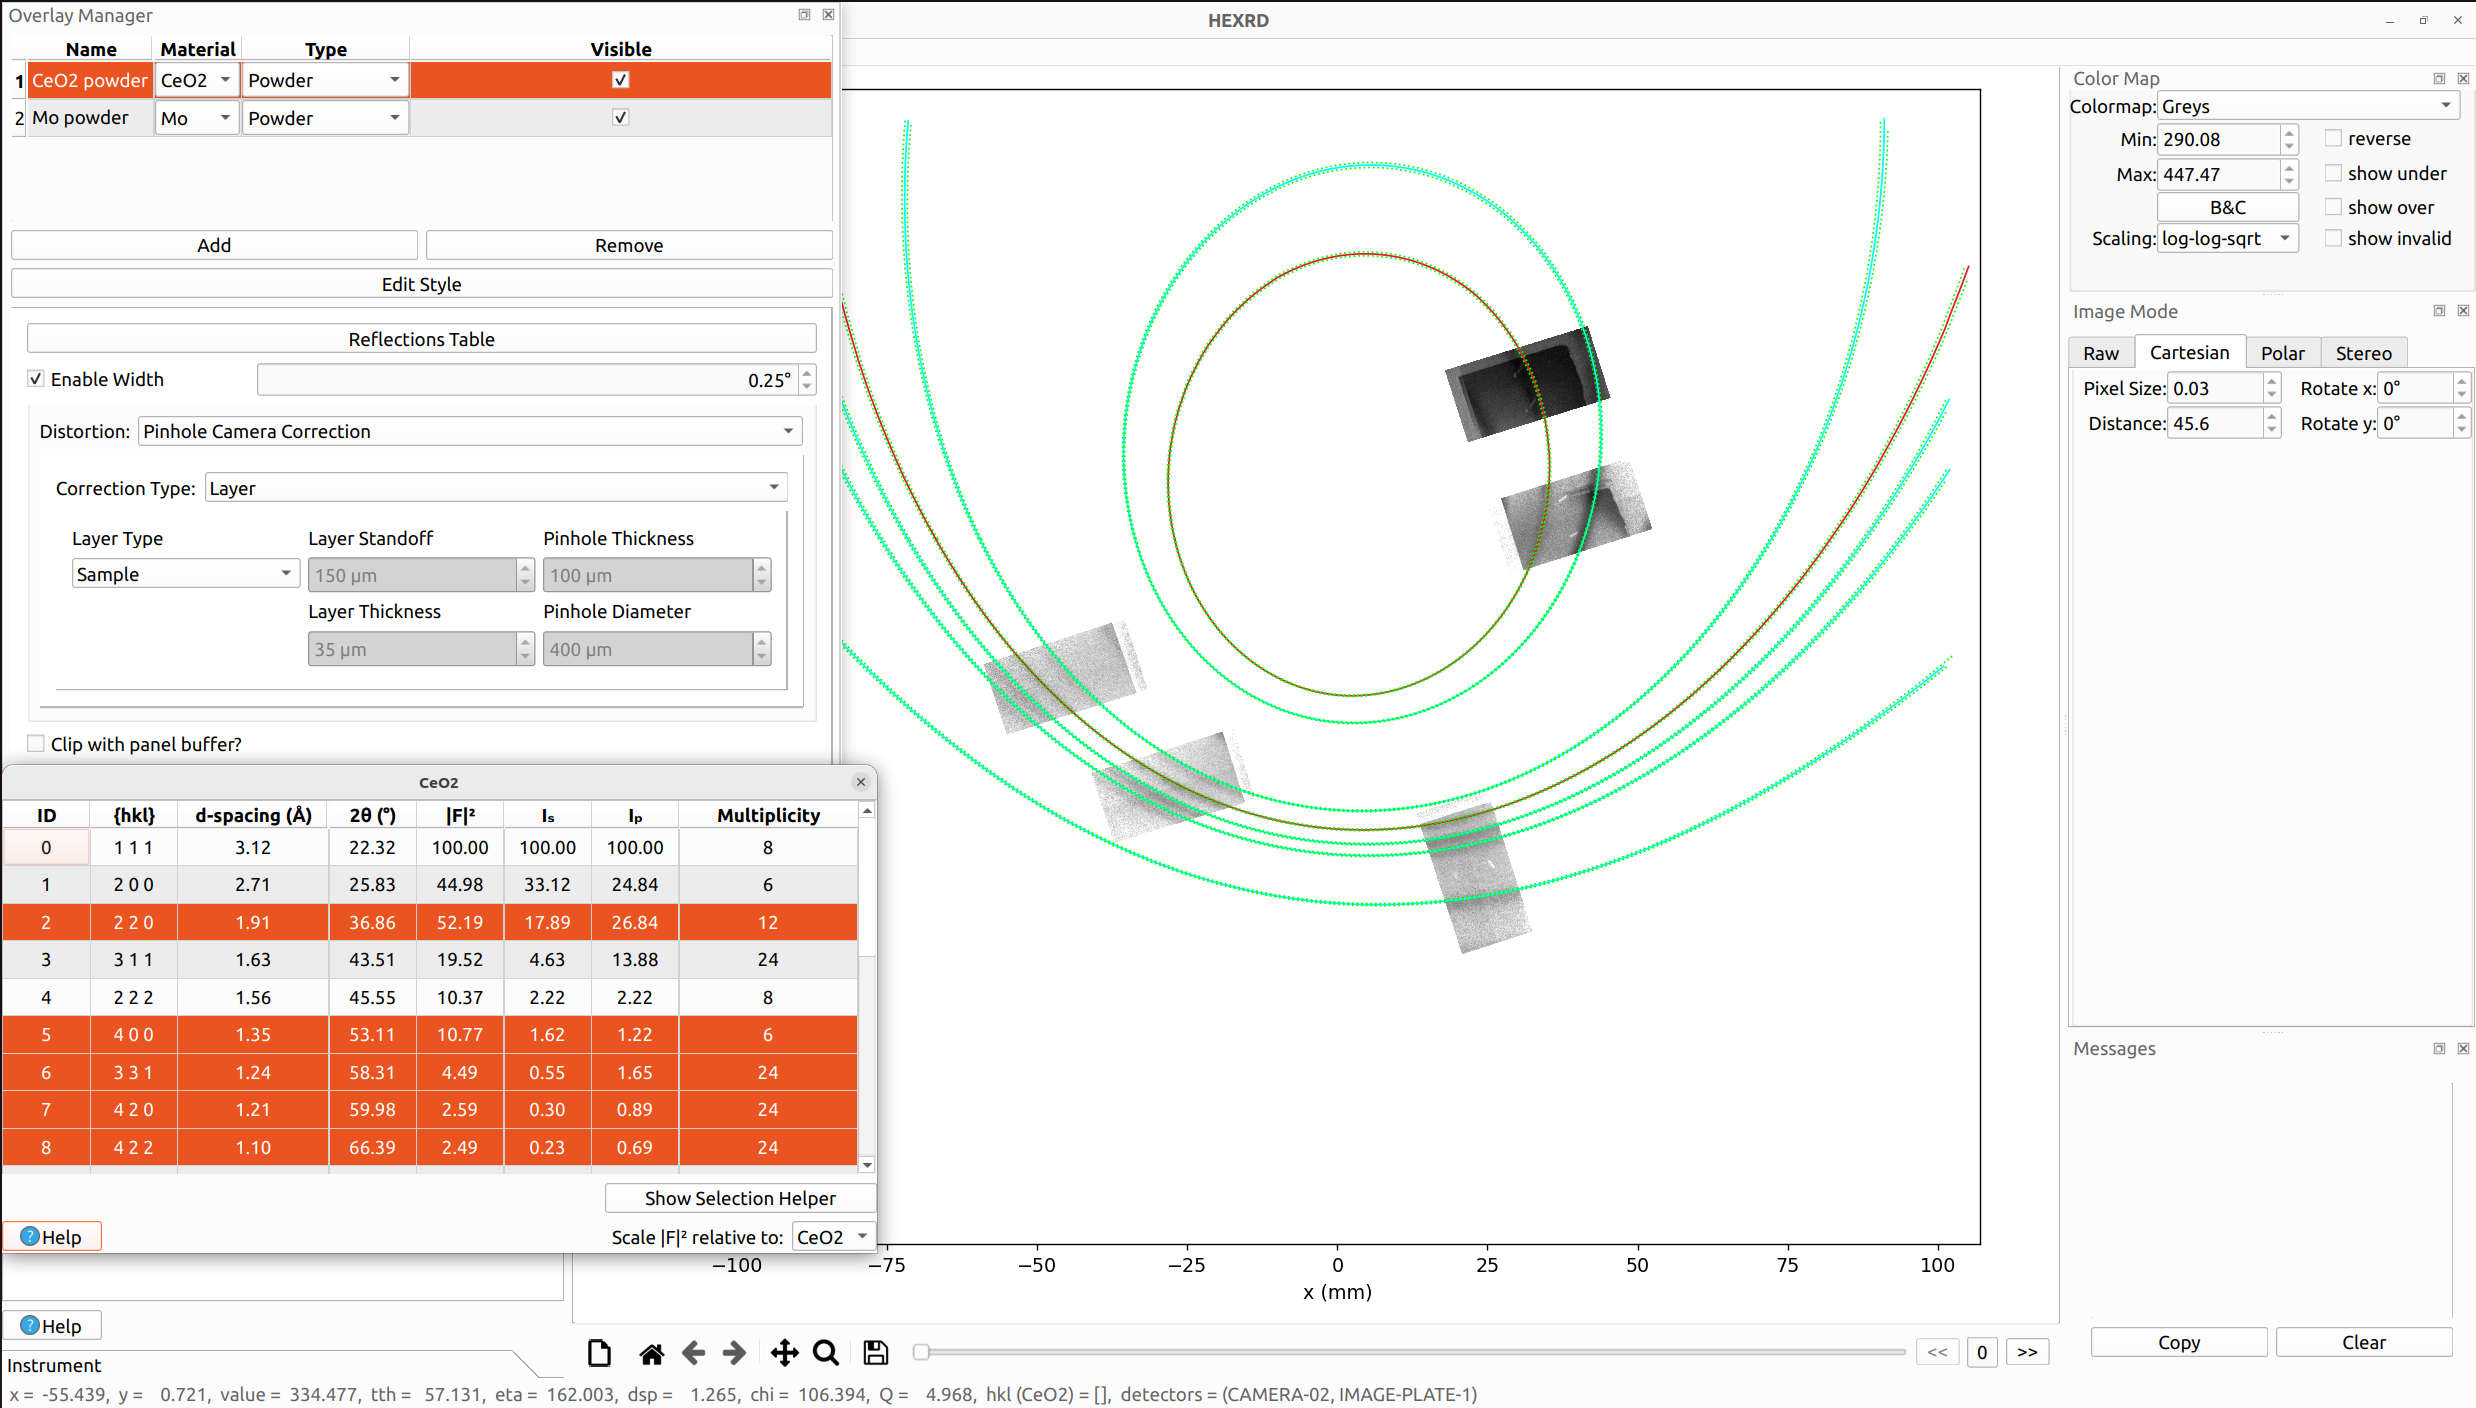Open the Distortion dropdown
Image resolution: width=2476 pixels, height=1408 pixels.
tap(470, 431)
